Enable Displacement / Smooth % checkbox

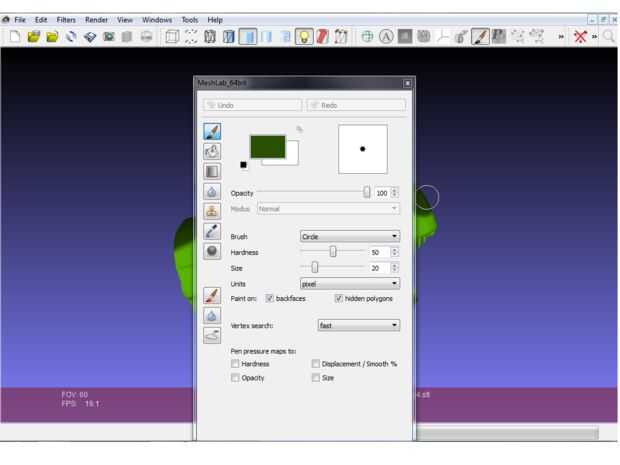click(316, 364)
